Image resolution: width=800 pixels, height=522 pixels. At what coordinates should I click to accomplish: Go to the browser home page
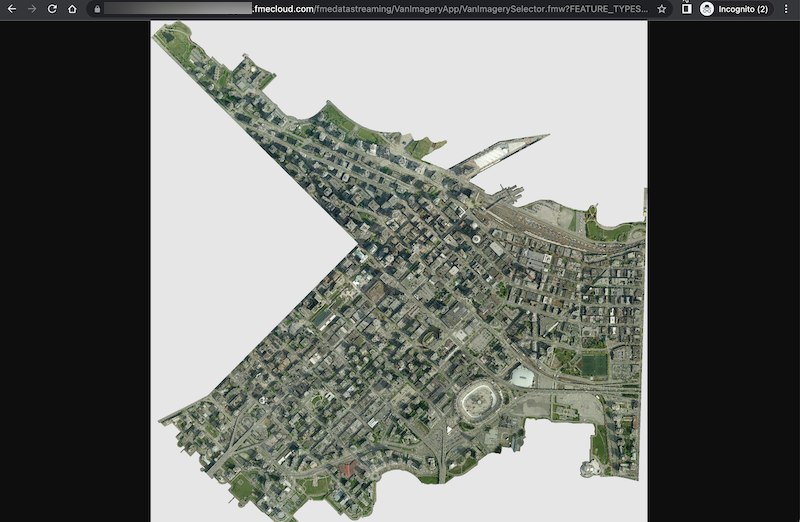click(x=72, y=9)
